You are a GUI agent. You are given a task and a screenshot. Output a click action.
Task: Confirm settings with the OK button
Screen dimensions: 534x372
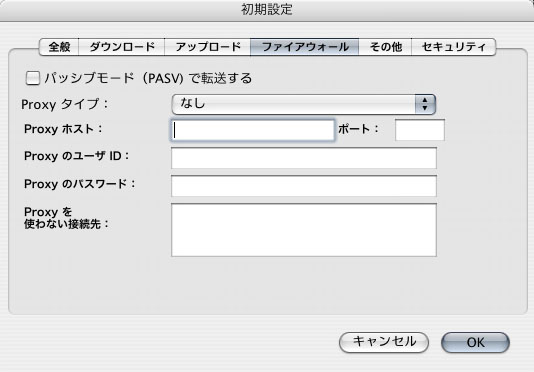pos(475,342)
